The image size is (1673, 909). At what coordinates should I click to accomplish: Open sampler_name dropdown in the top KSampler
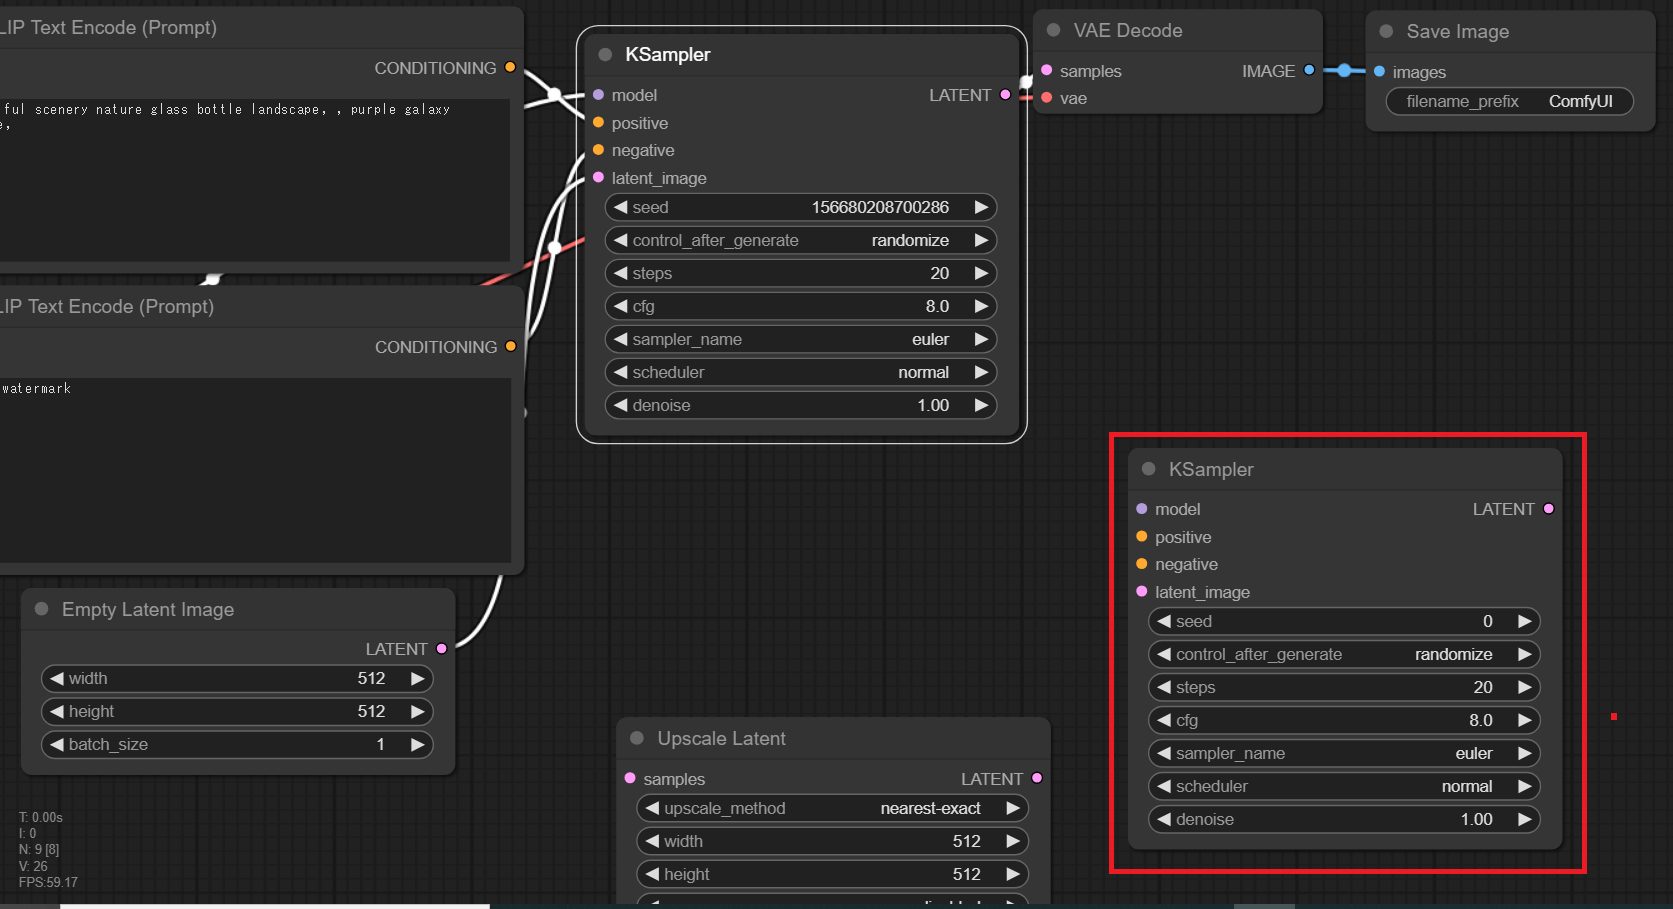coord(800,340)
